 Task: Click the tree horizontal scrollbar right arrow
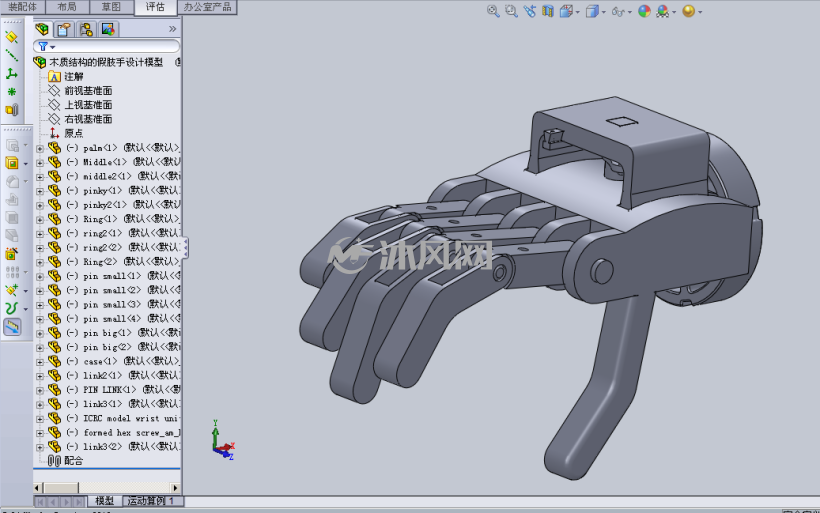[176, 488]
